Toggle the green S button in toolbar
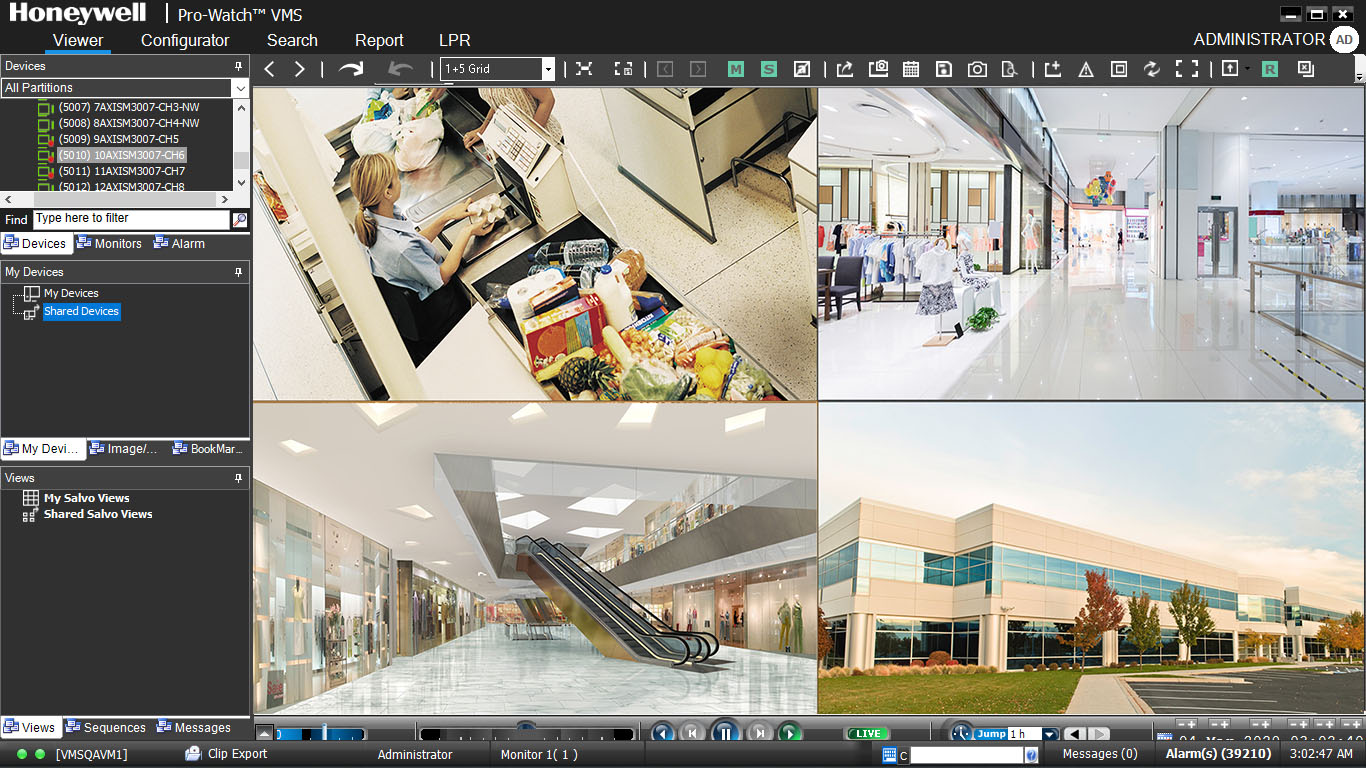This screenshot has height=768, width=1366. click(x=768, y=69)
